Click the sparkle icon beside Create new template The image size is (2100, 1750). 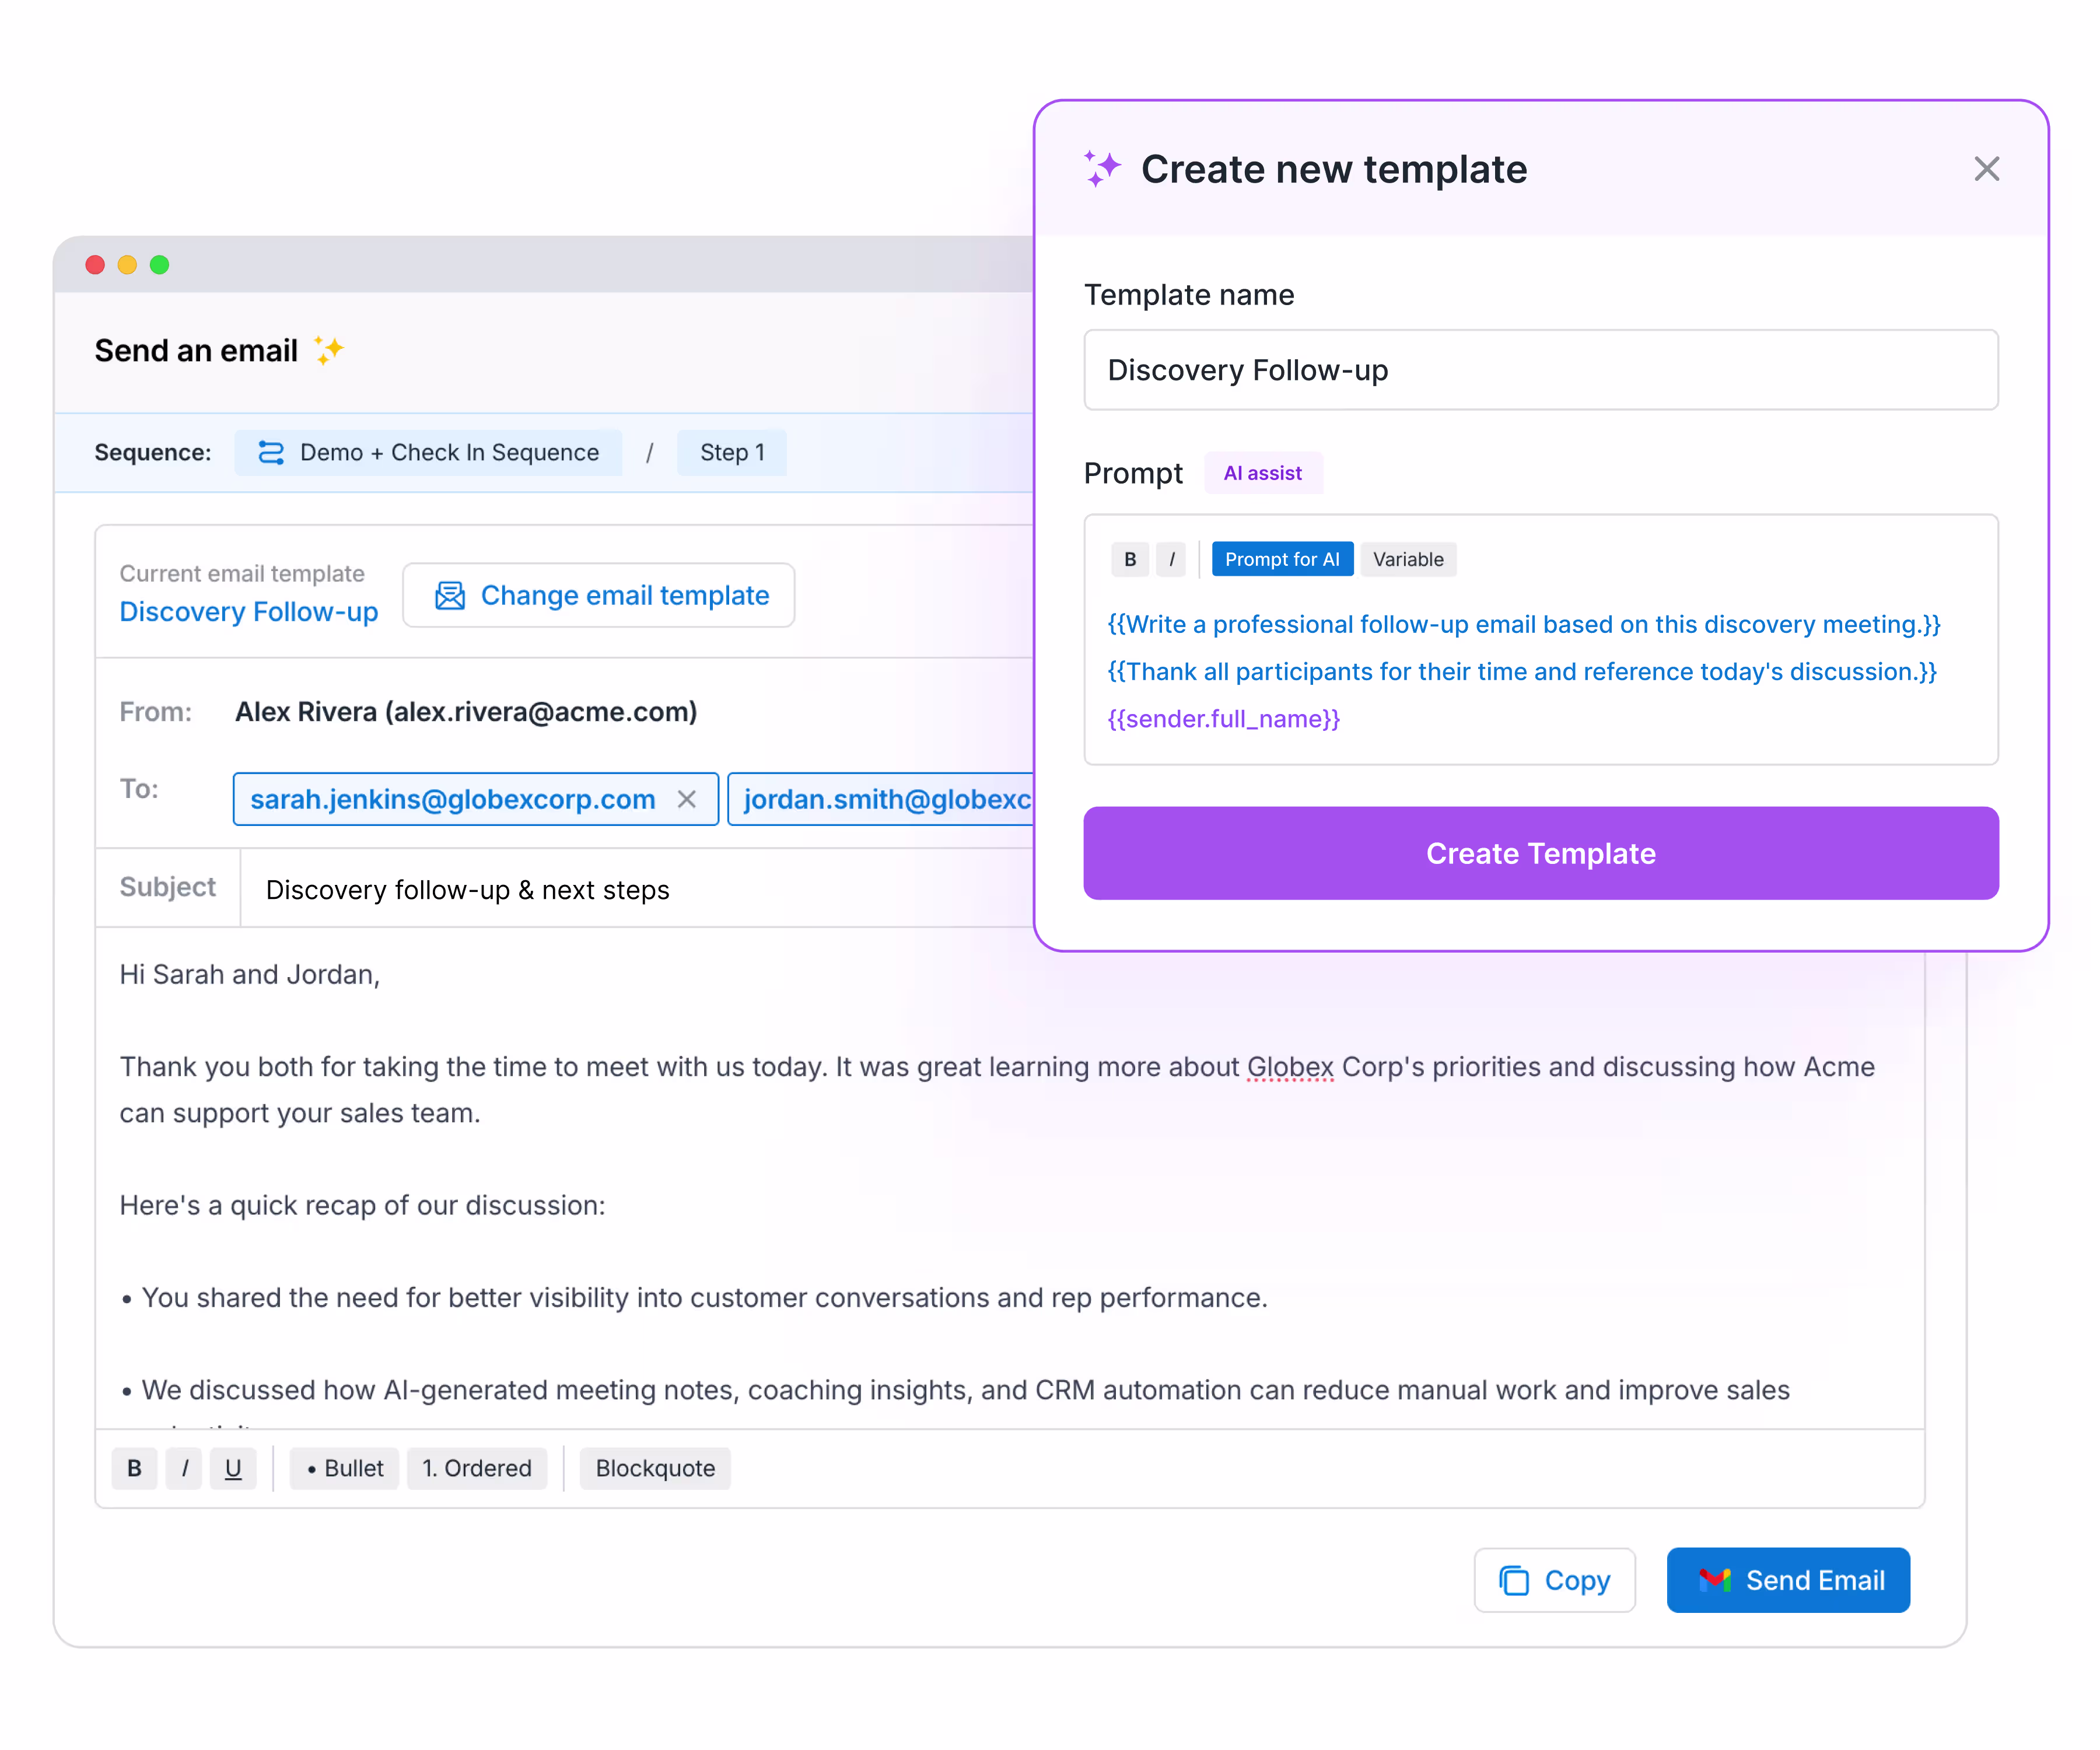point(1102,168)
